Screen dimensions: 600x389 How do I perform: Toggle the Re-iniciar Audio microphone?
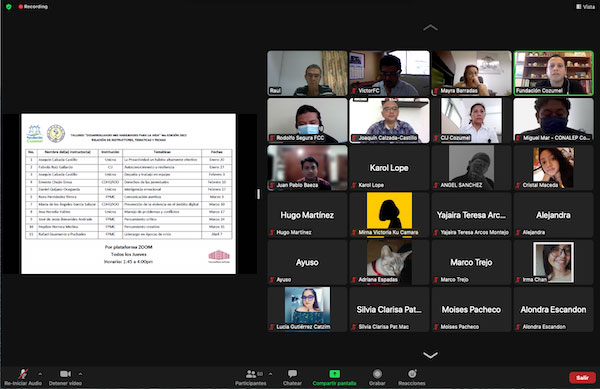click(23, 374)
